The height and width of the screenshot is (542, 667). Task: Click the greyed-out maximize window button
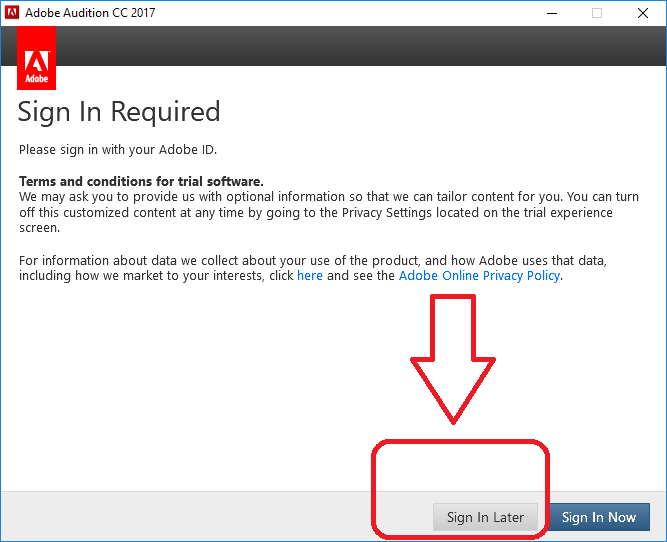coord(597,13)
